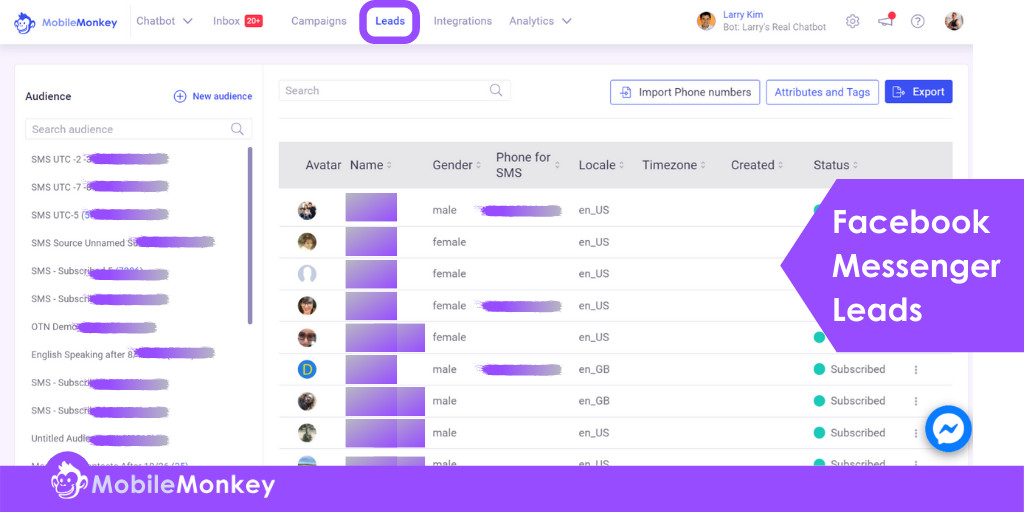Sort table by Gender column
The width and height of the screenshot is (1024, 512).
[456, 165]
